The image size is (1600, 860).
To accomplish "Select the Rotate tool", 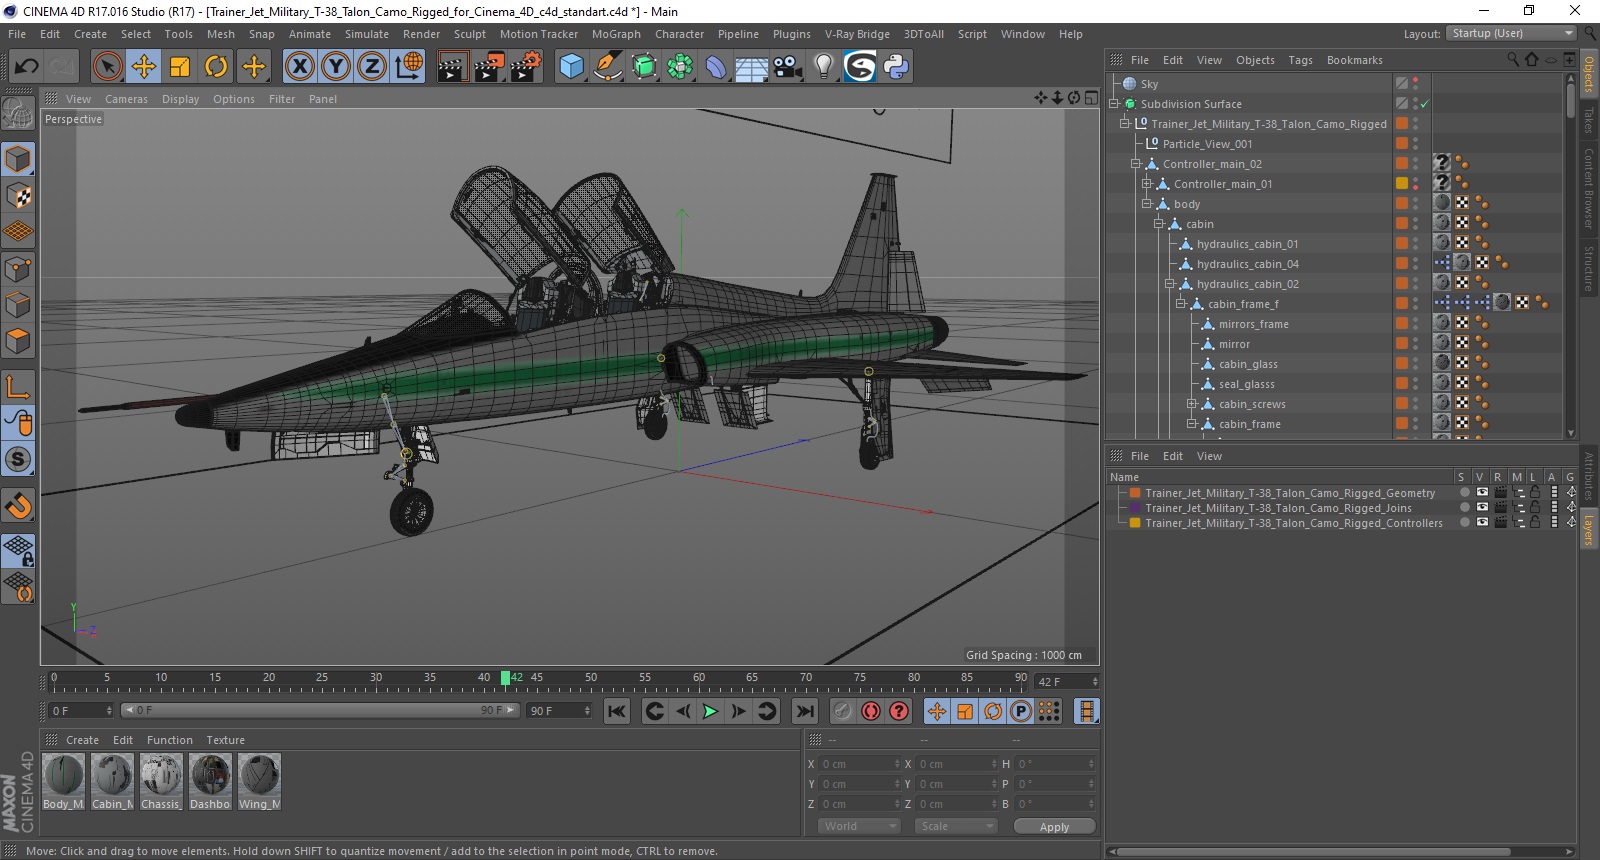I will tap(216, 67).
